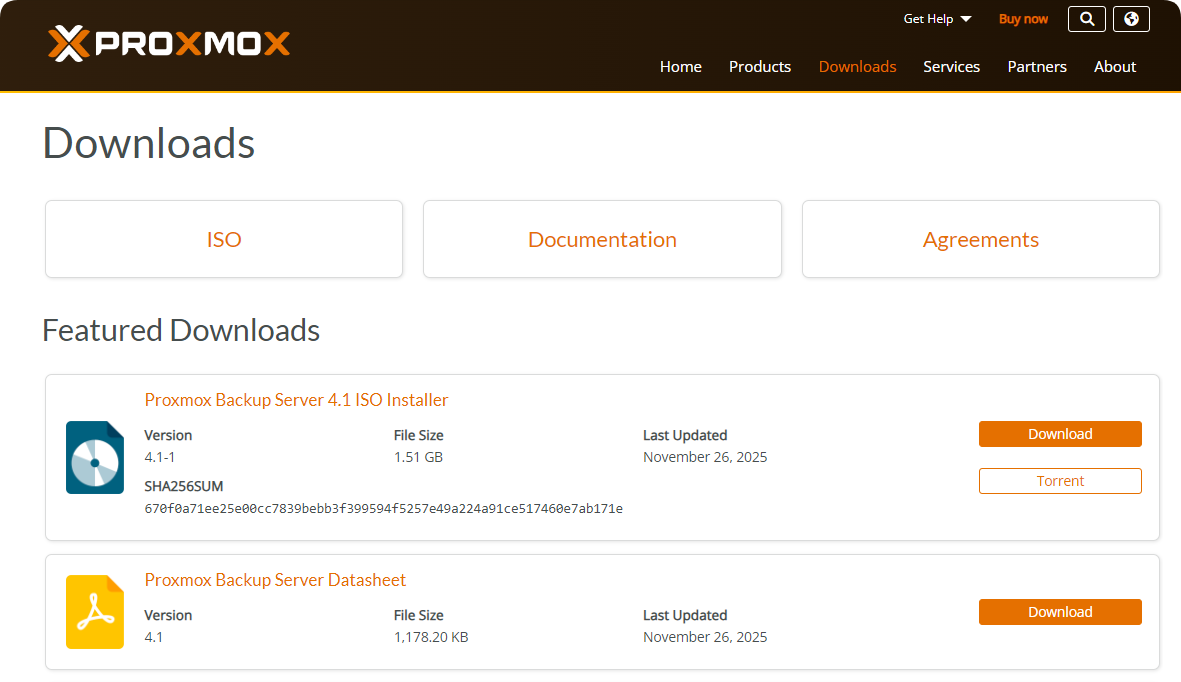The height and width of the screenshot is (682, 1181).
Task: Open the Partners menu item
Action: (1036, 67)
